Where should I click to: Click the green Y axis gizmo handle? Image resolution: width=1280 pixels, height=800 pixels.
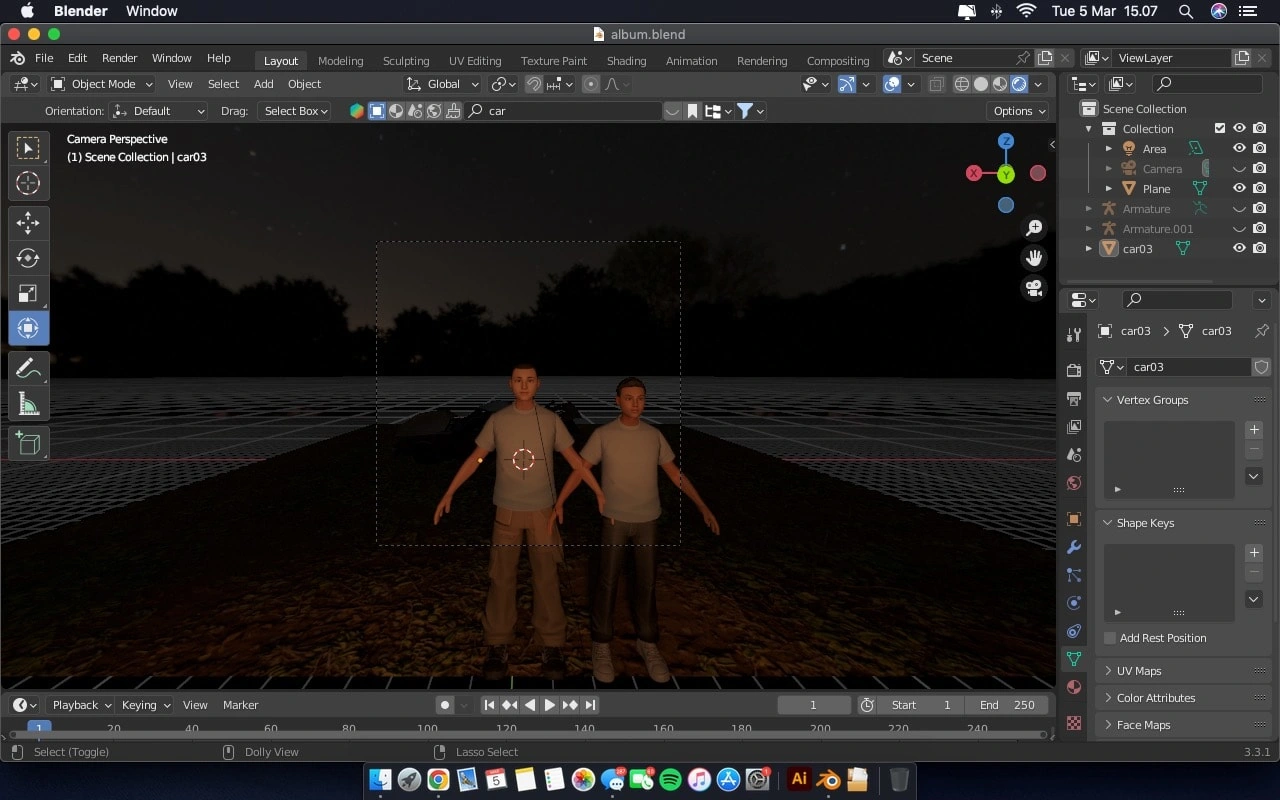click(1006, 174)
